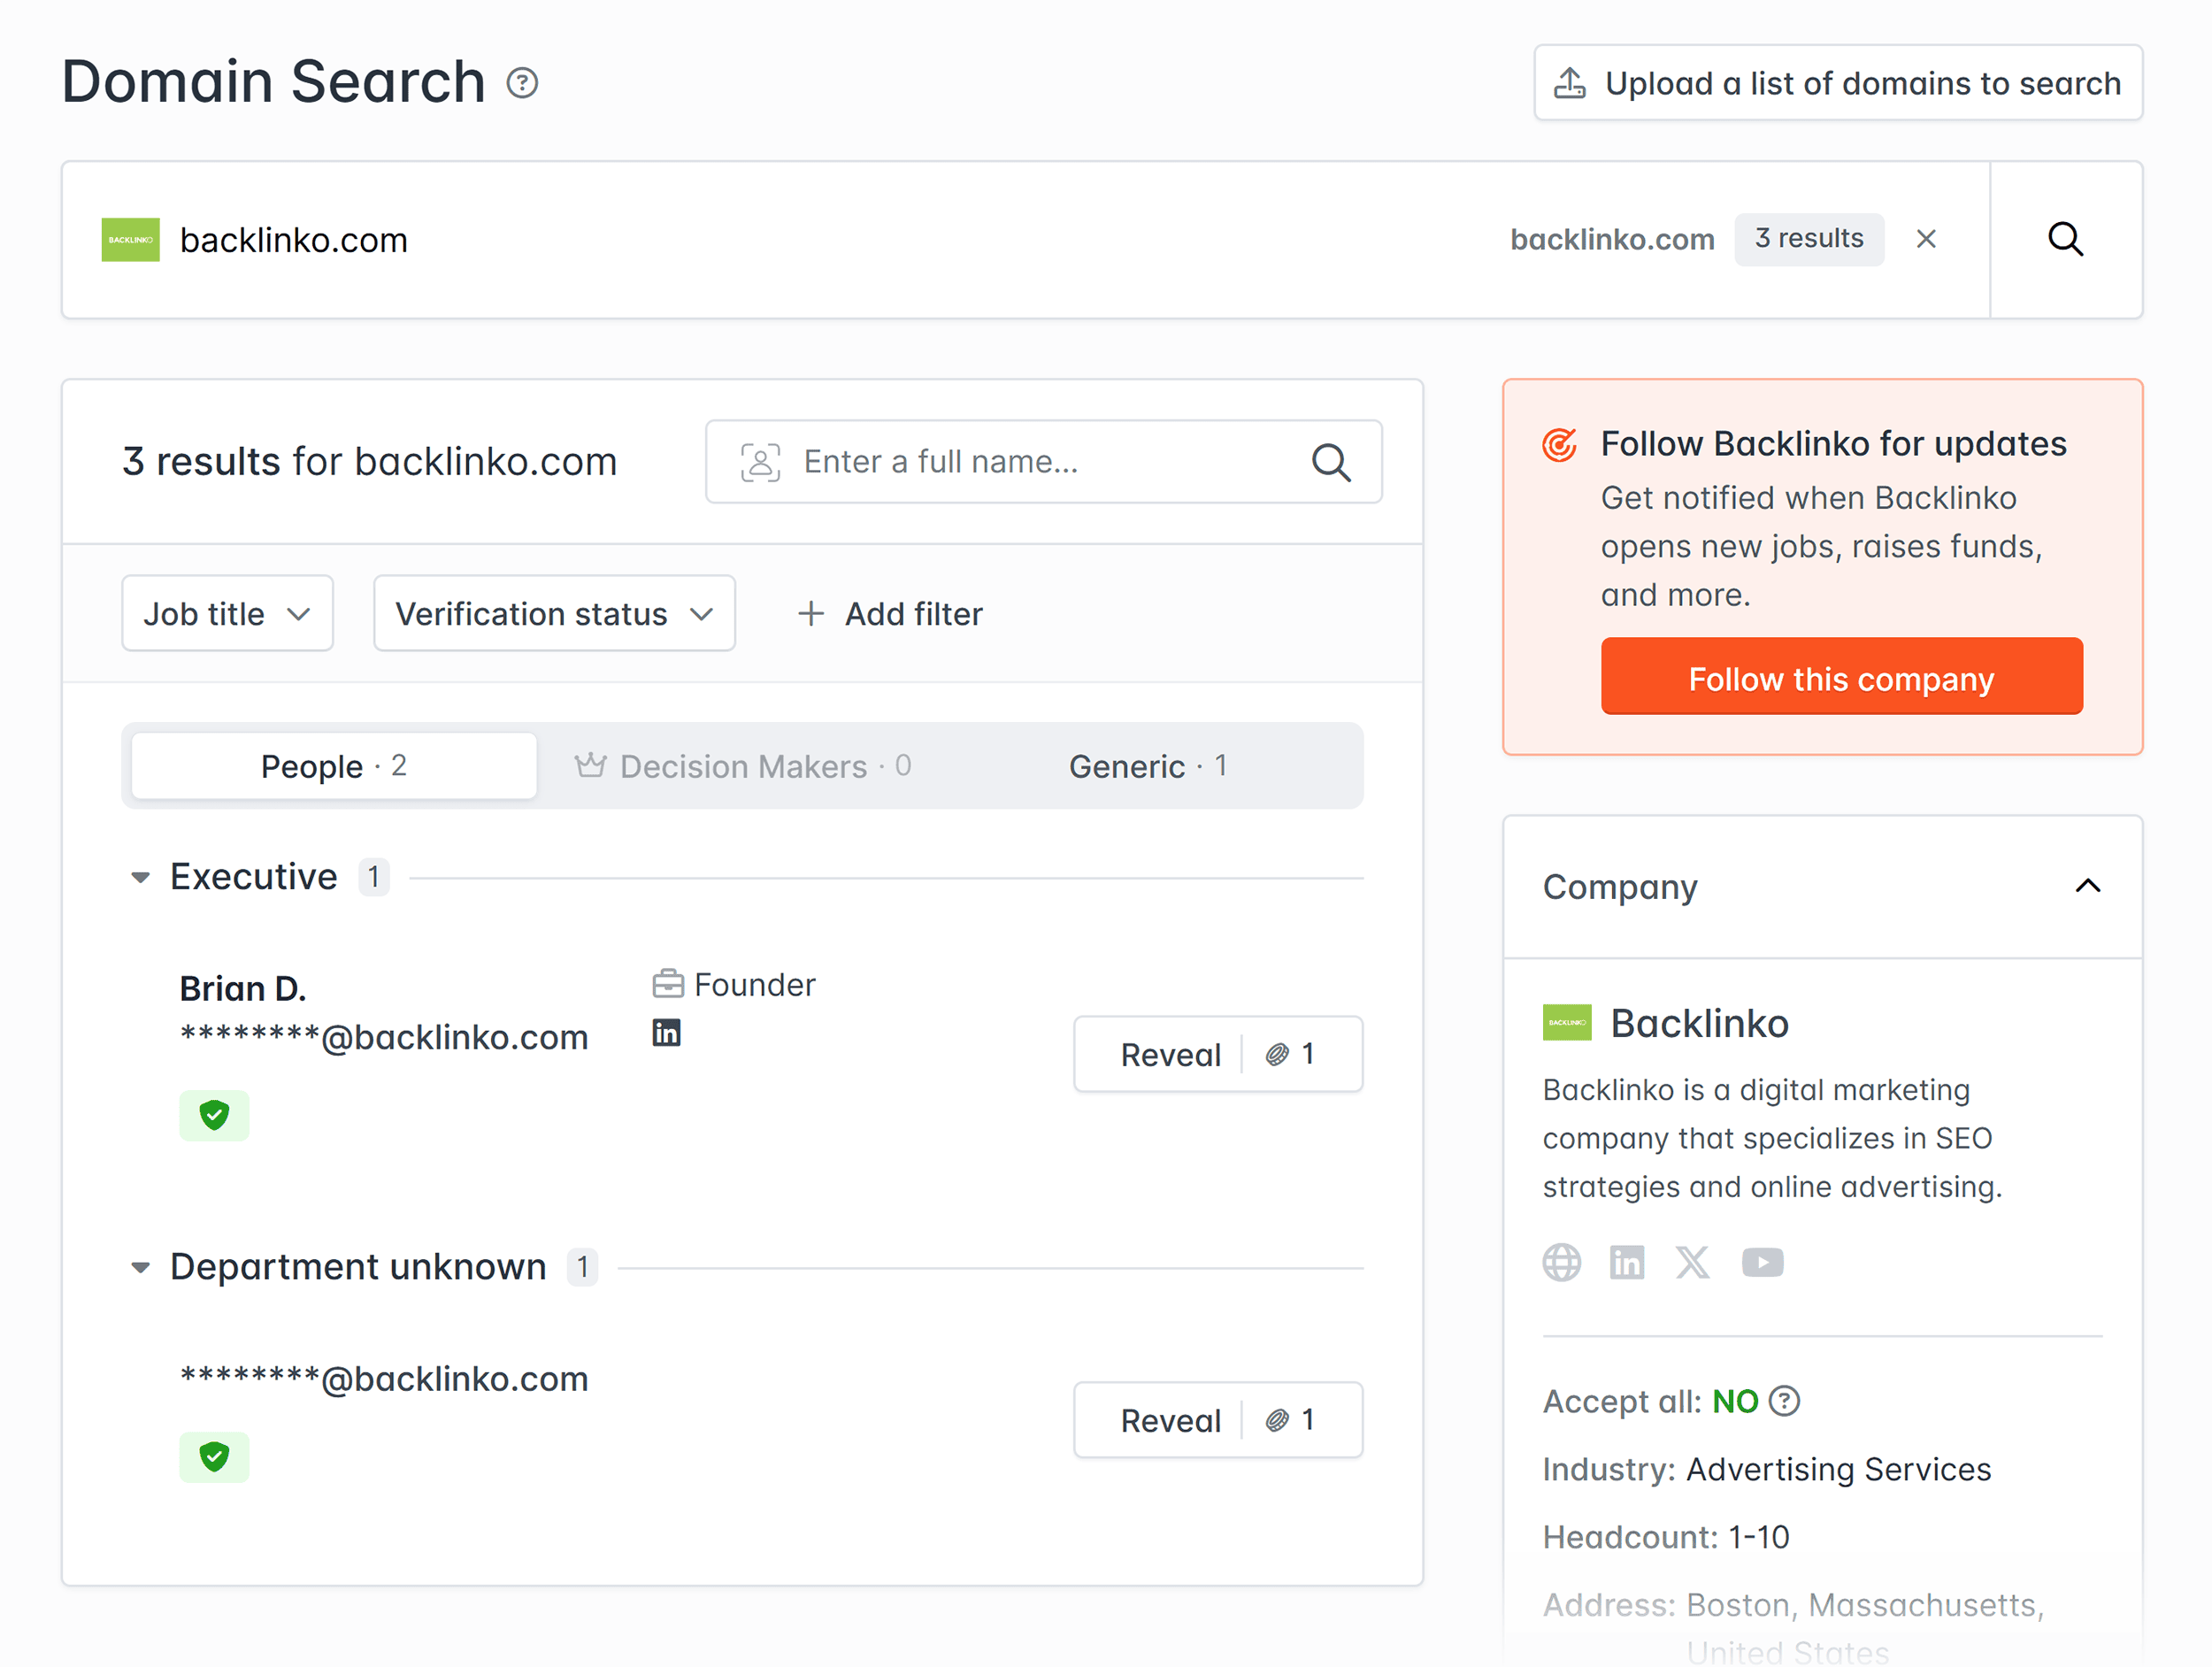Viewport: 2212px width, 1667px height.
Task: Collapse the Executive group
Action: [x=141, y=878]
